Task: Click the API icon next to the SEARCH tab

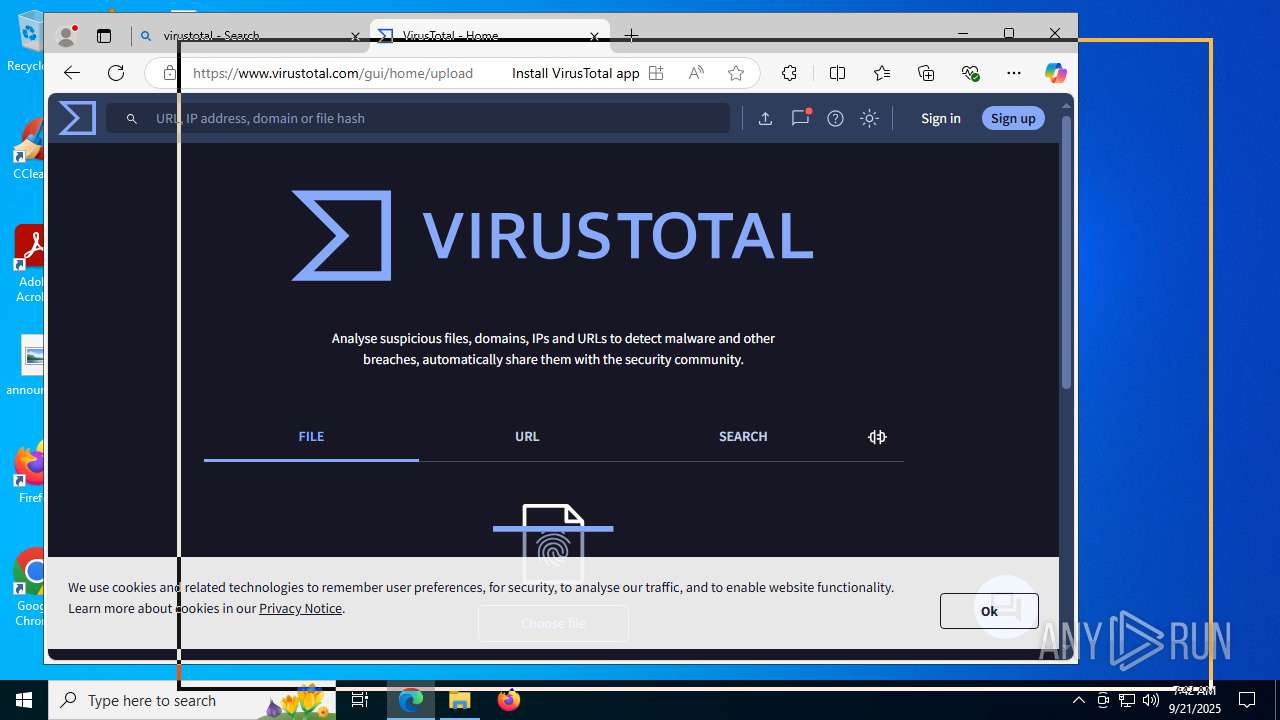Action: tap(877, 437)
